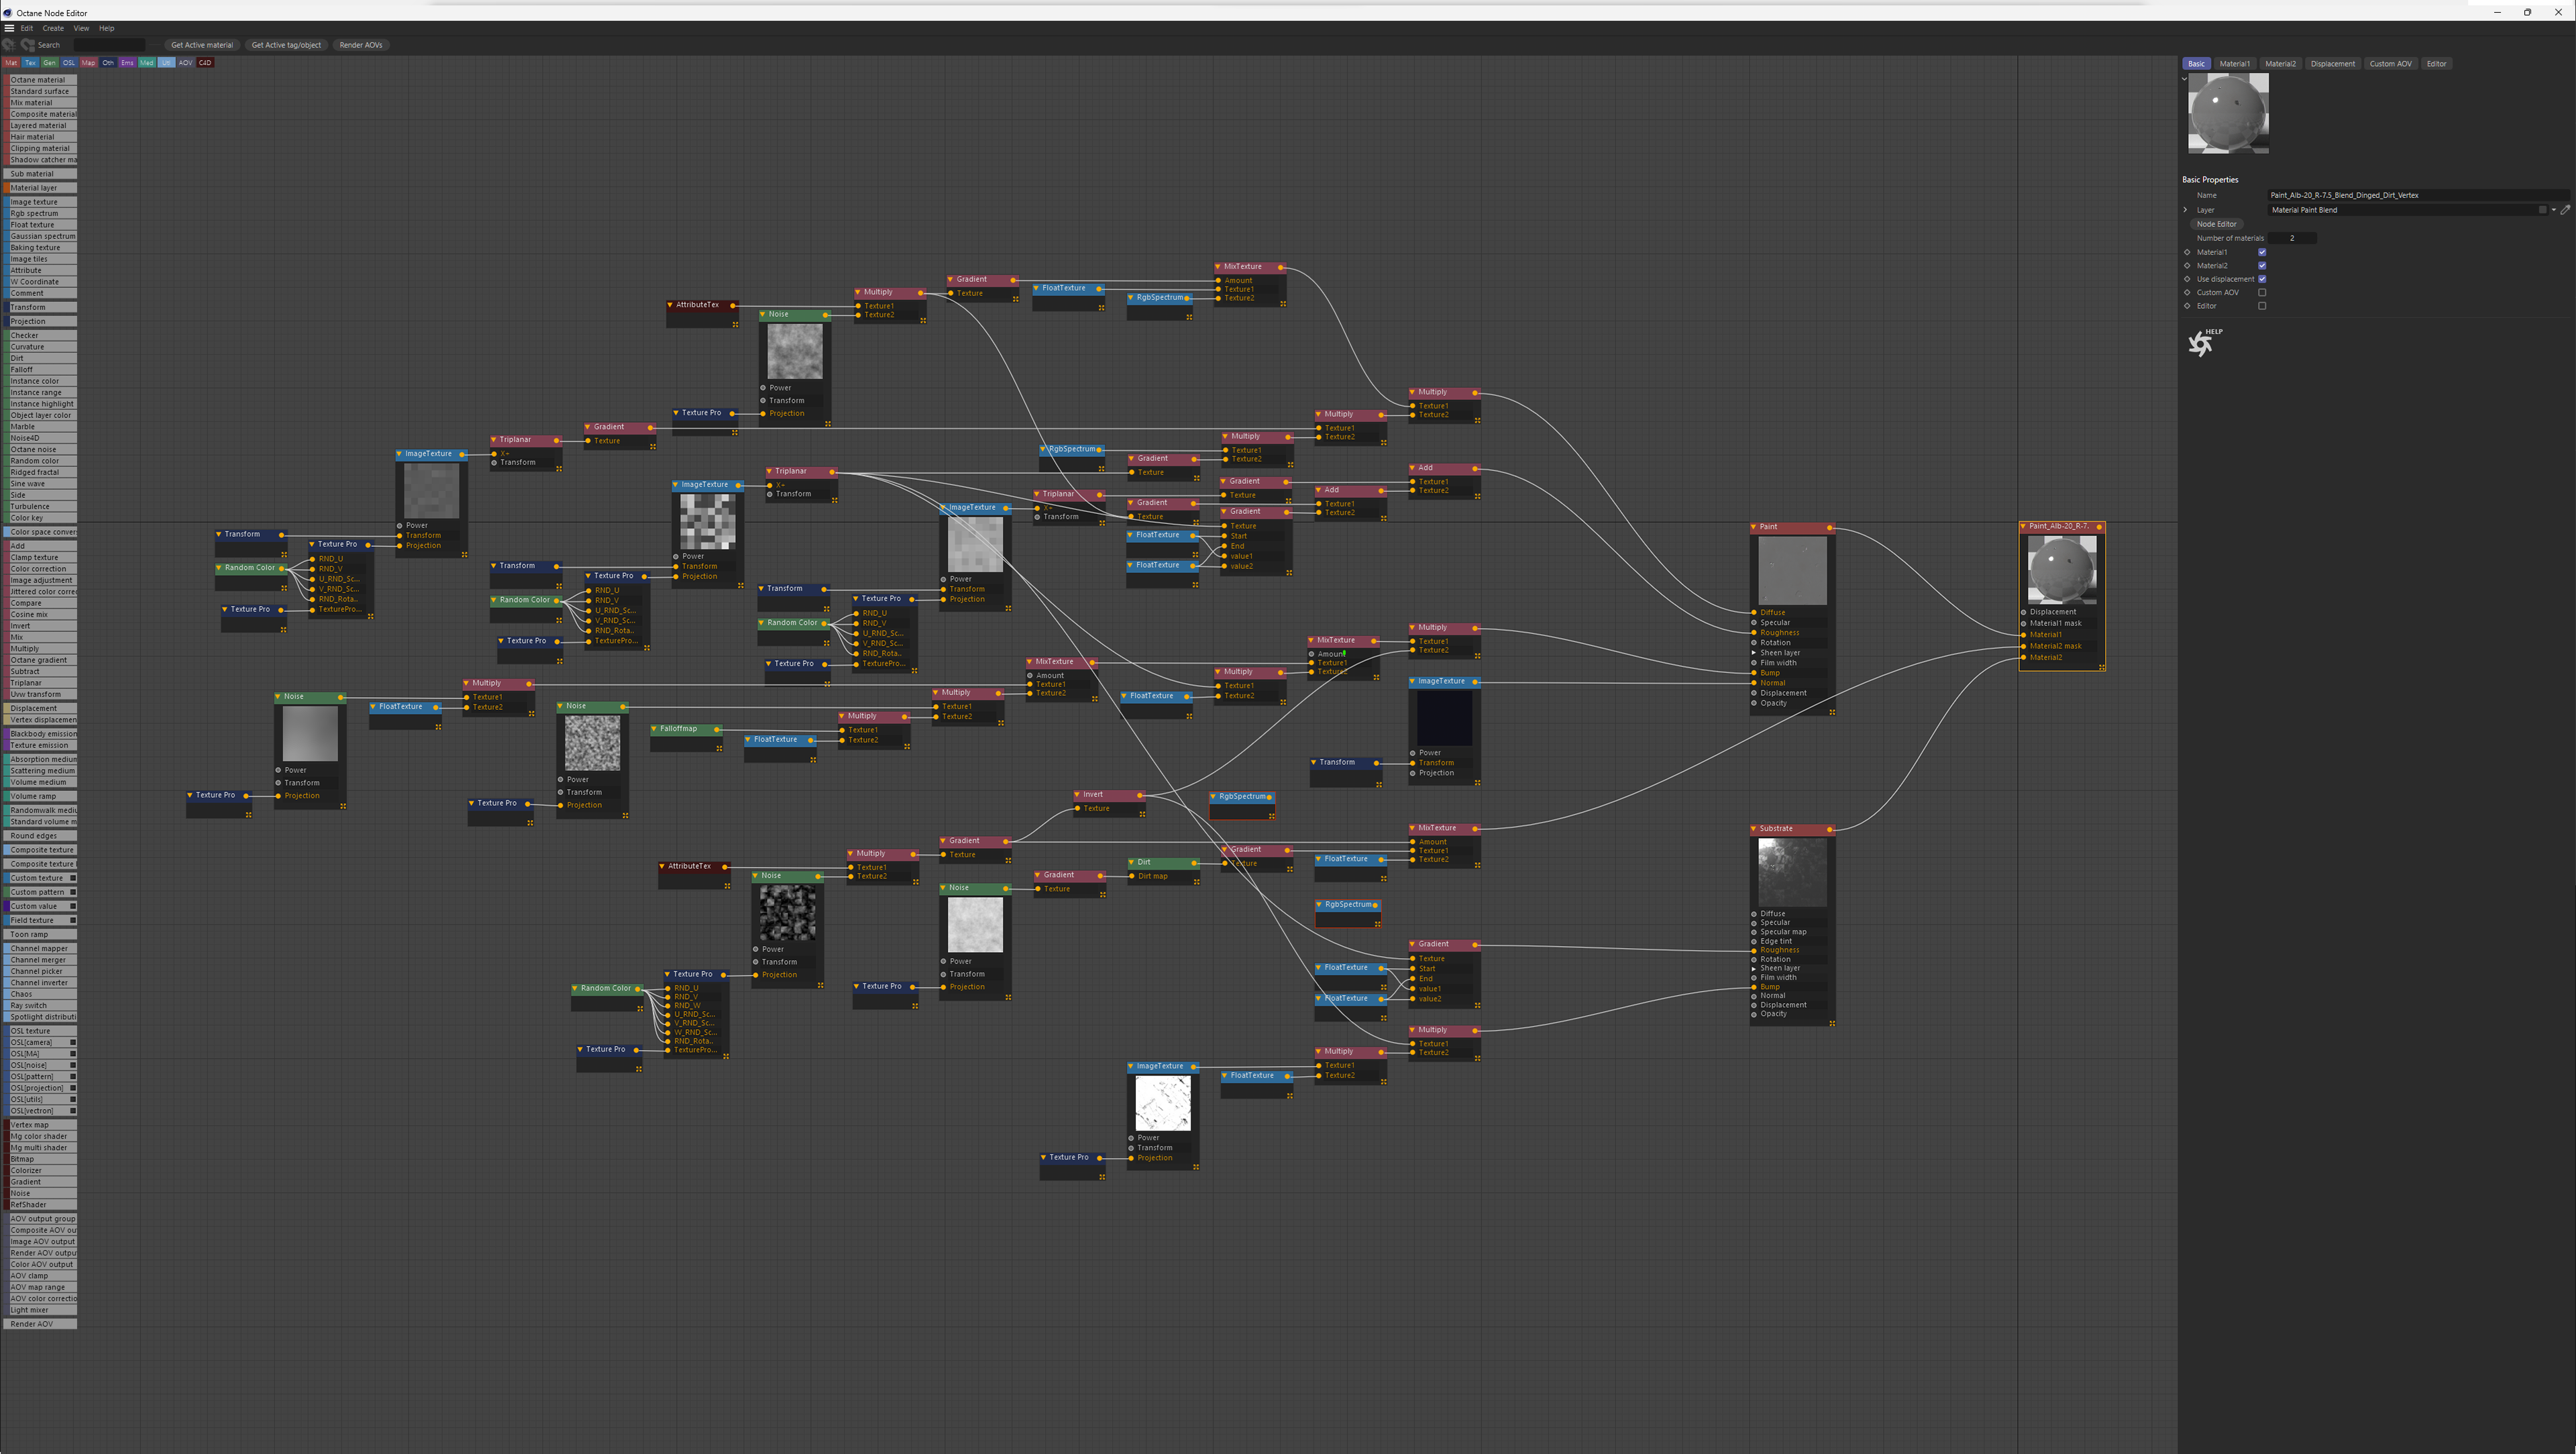The width and height of the screenshot is (2576, 1454).
Task: Click the second toolbar icon left of Search
Action: click(27, 45)
